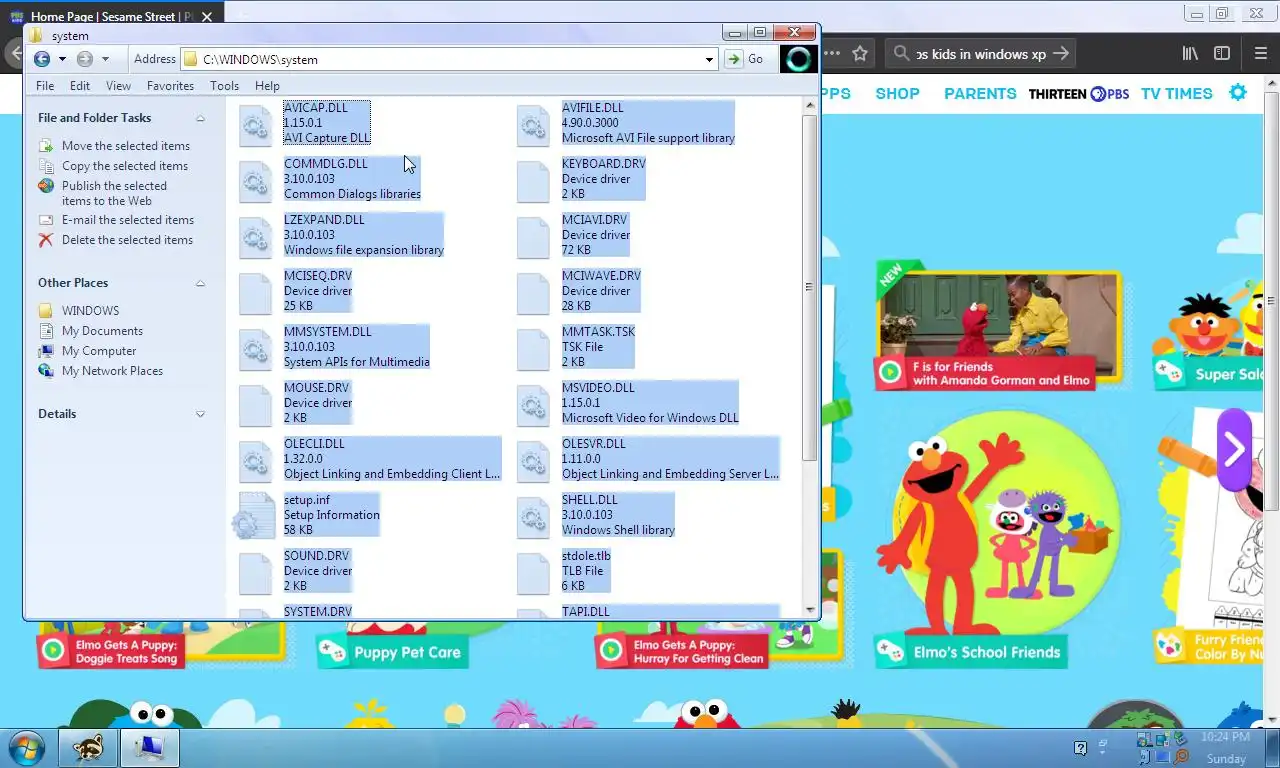Click the raccoon icon in the taskbar
The image size is (1280, 768).
(88, 747)
